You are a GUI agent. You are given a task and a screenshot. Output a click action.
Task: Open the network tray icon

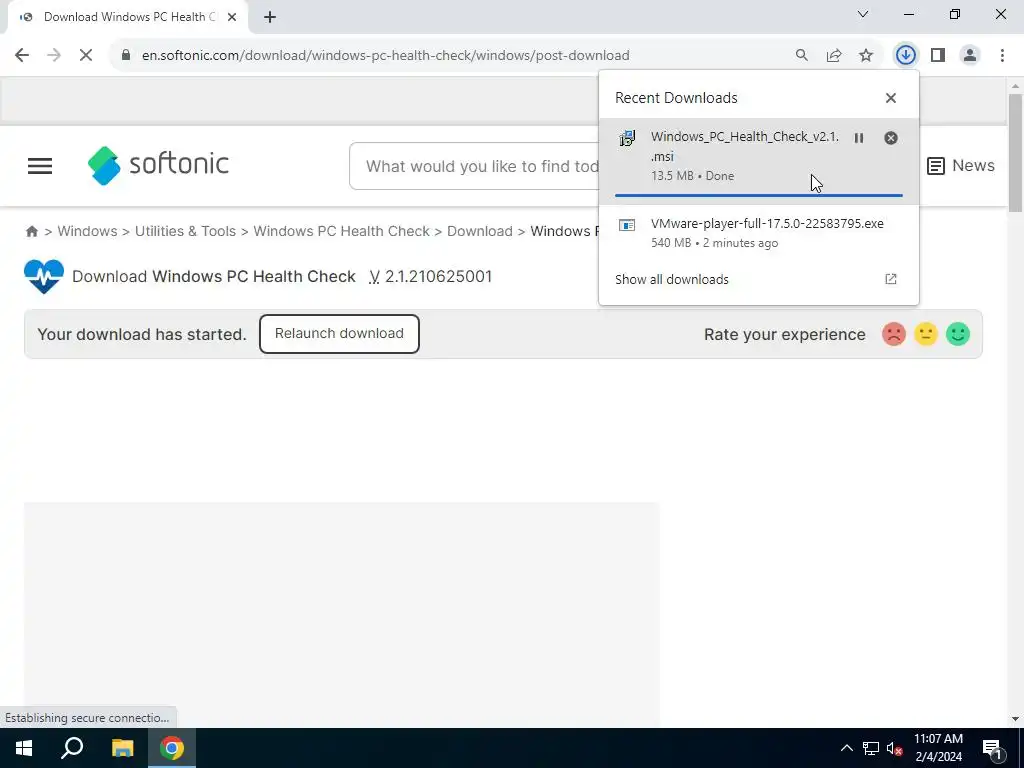click(871, 748)
